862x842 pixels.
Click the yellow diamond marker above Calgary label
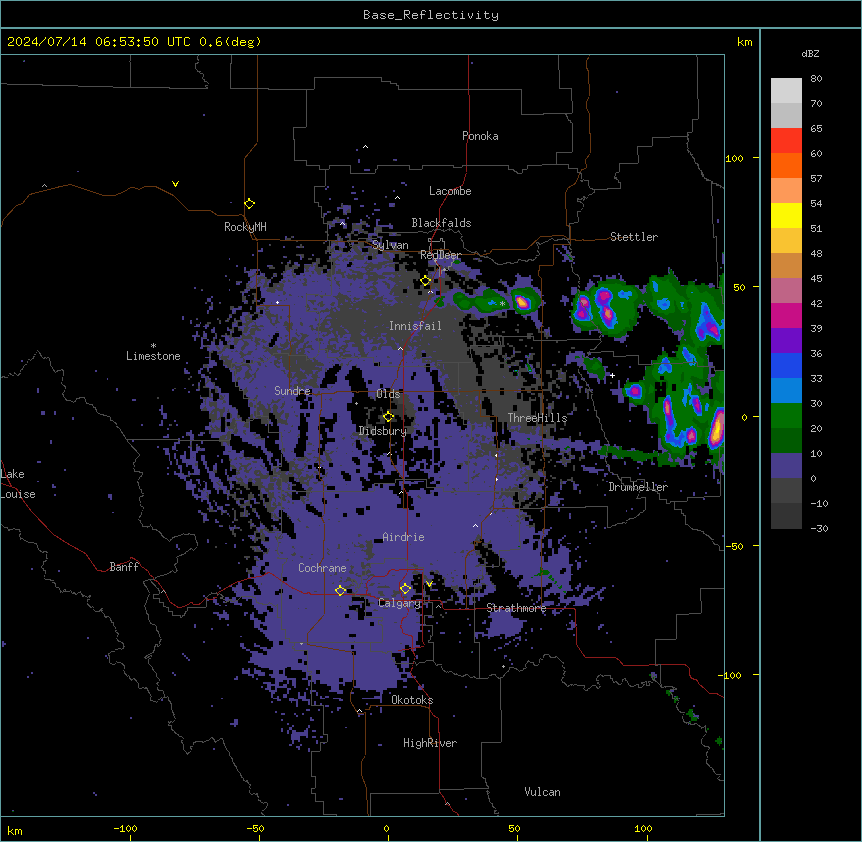[x=405, y=589]
